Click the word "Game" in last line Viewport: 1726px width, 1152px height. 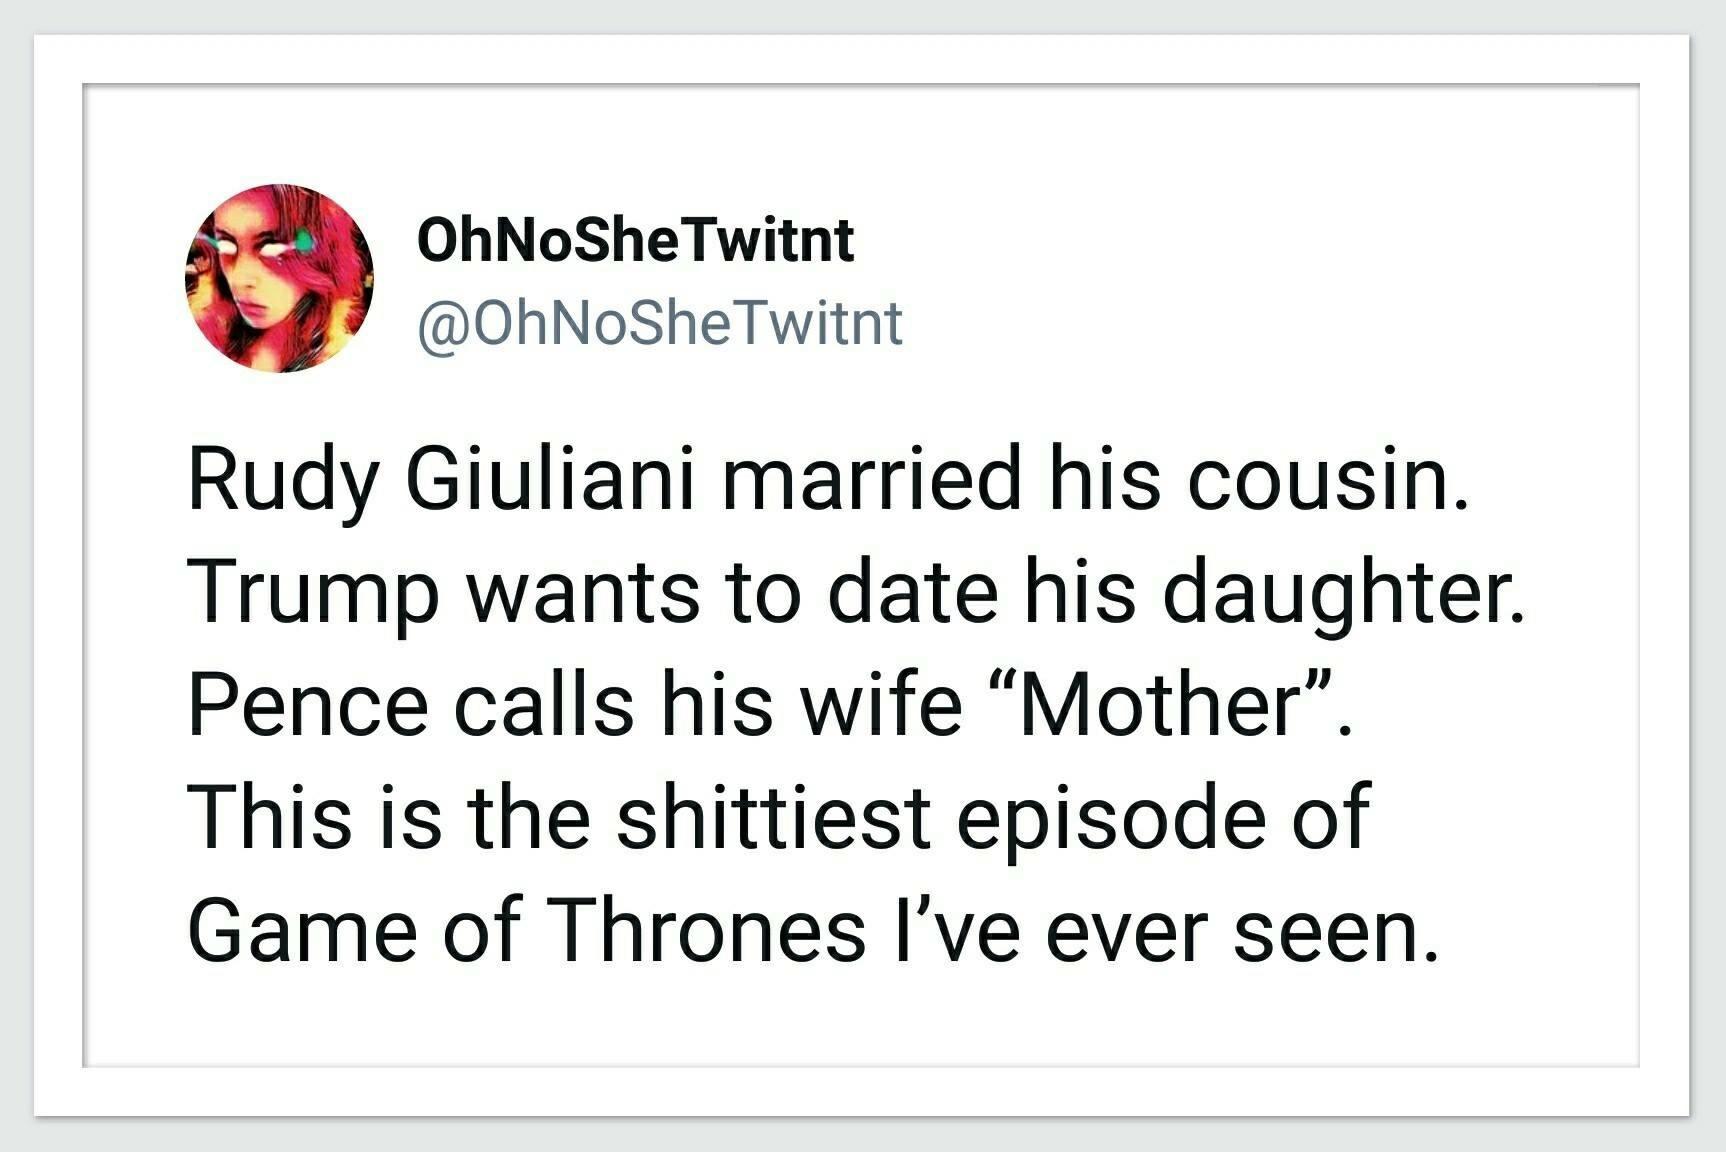coord(302,929)
